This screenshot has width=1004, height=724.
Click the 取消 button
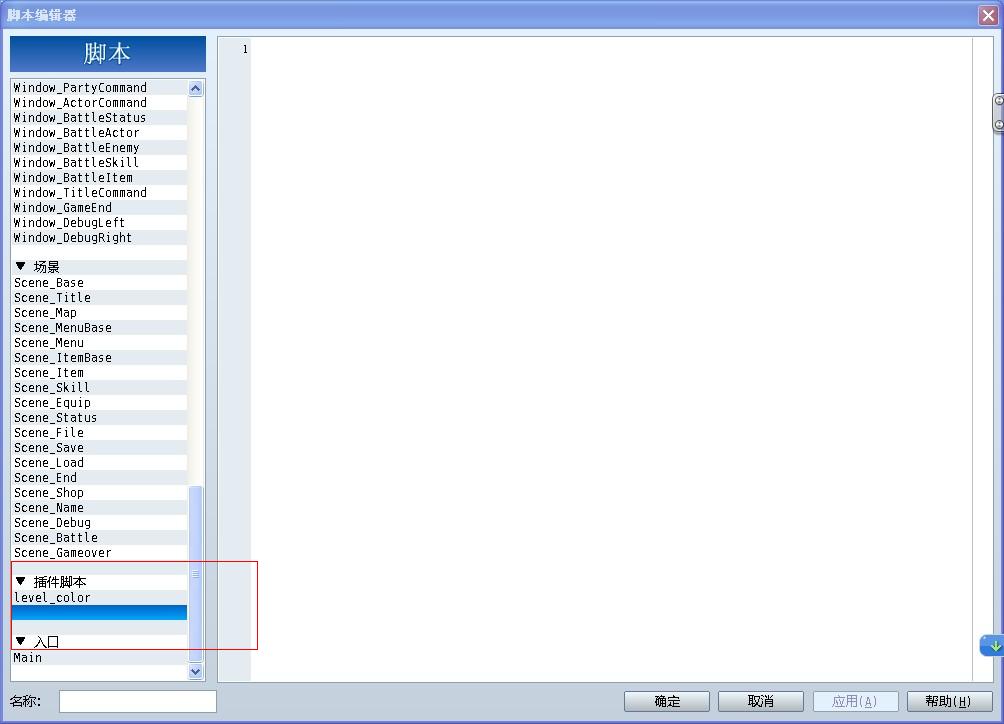(761, 701)
